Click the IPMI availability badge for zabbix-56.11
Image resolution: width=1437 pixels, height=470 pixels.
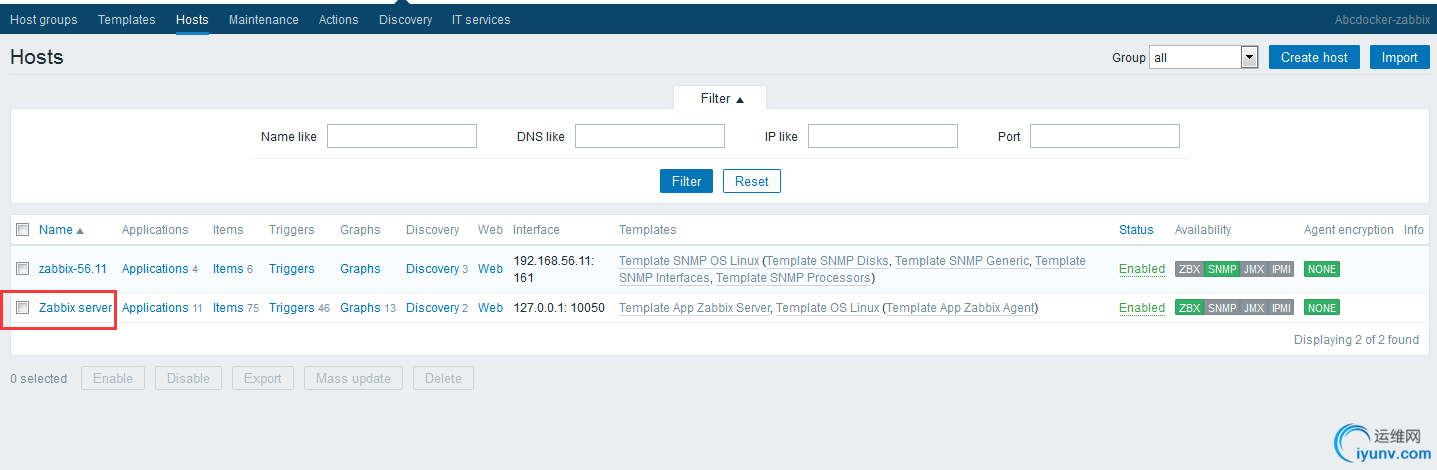tap(1281, 269)
